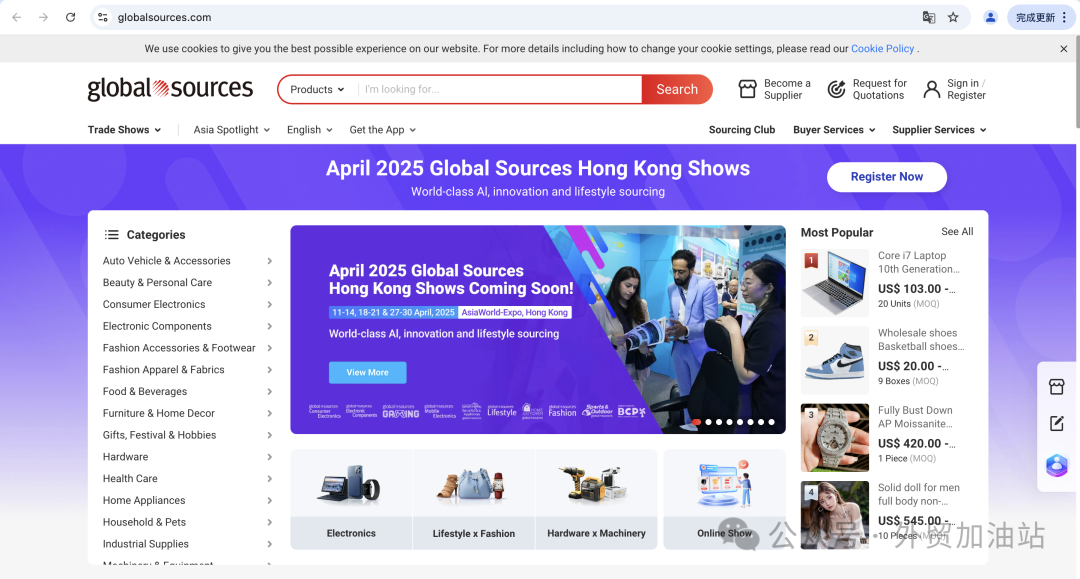
Task: Open the Lifestyle x Fashion tile
Action: 474,499
